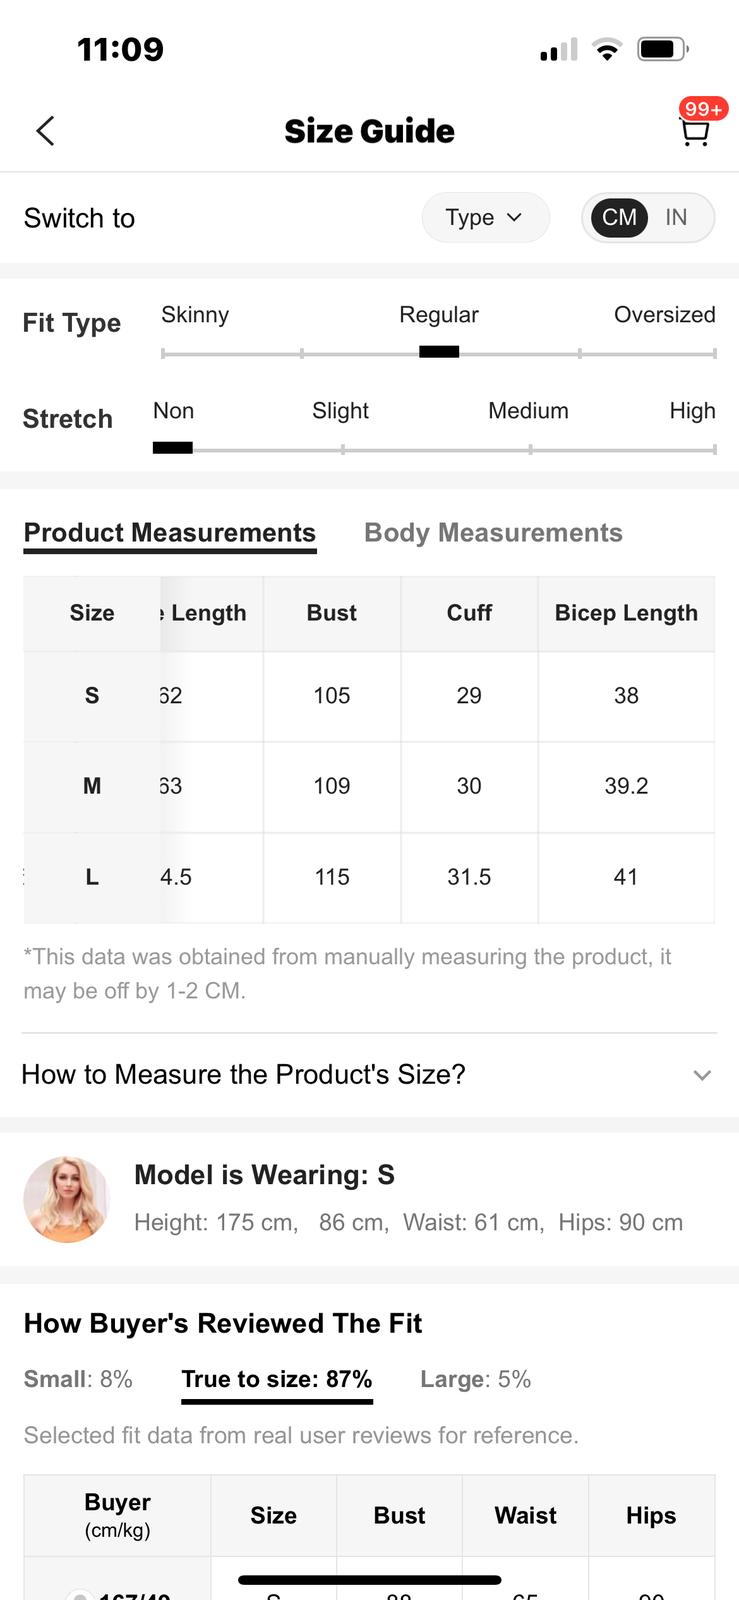Select the Large: 5% fit filter
The image size is (739, 1600).
point(475,1379)
